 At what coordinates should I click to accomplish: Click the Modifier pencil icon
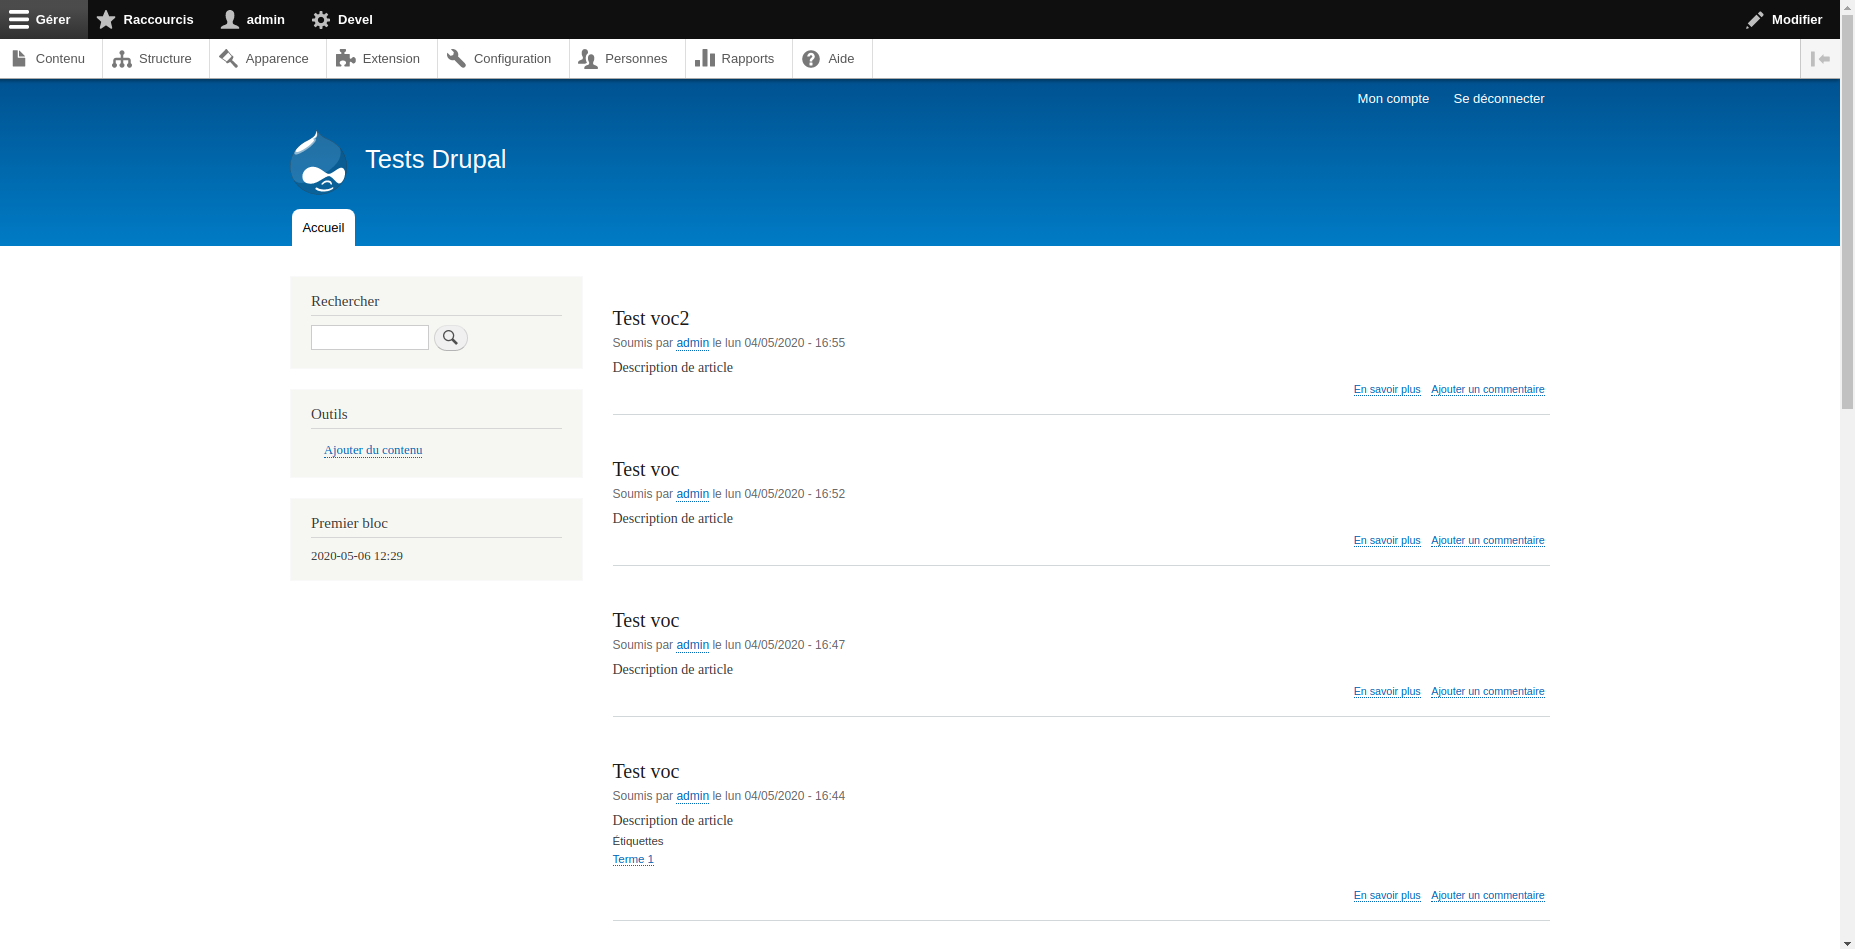tap(1756, 19)
